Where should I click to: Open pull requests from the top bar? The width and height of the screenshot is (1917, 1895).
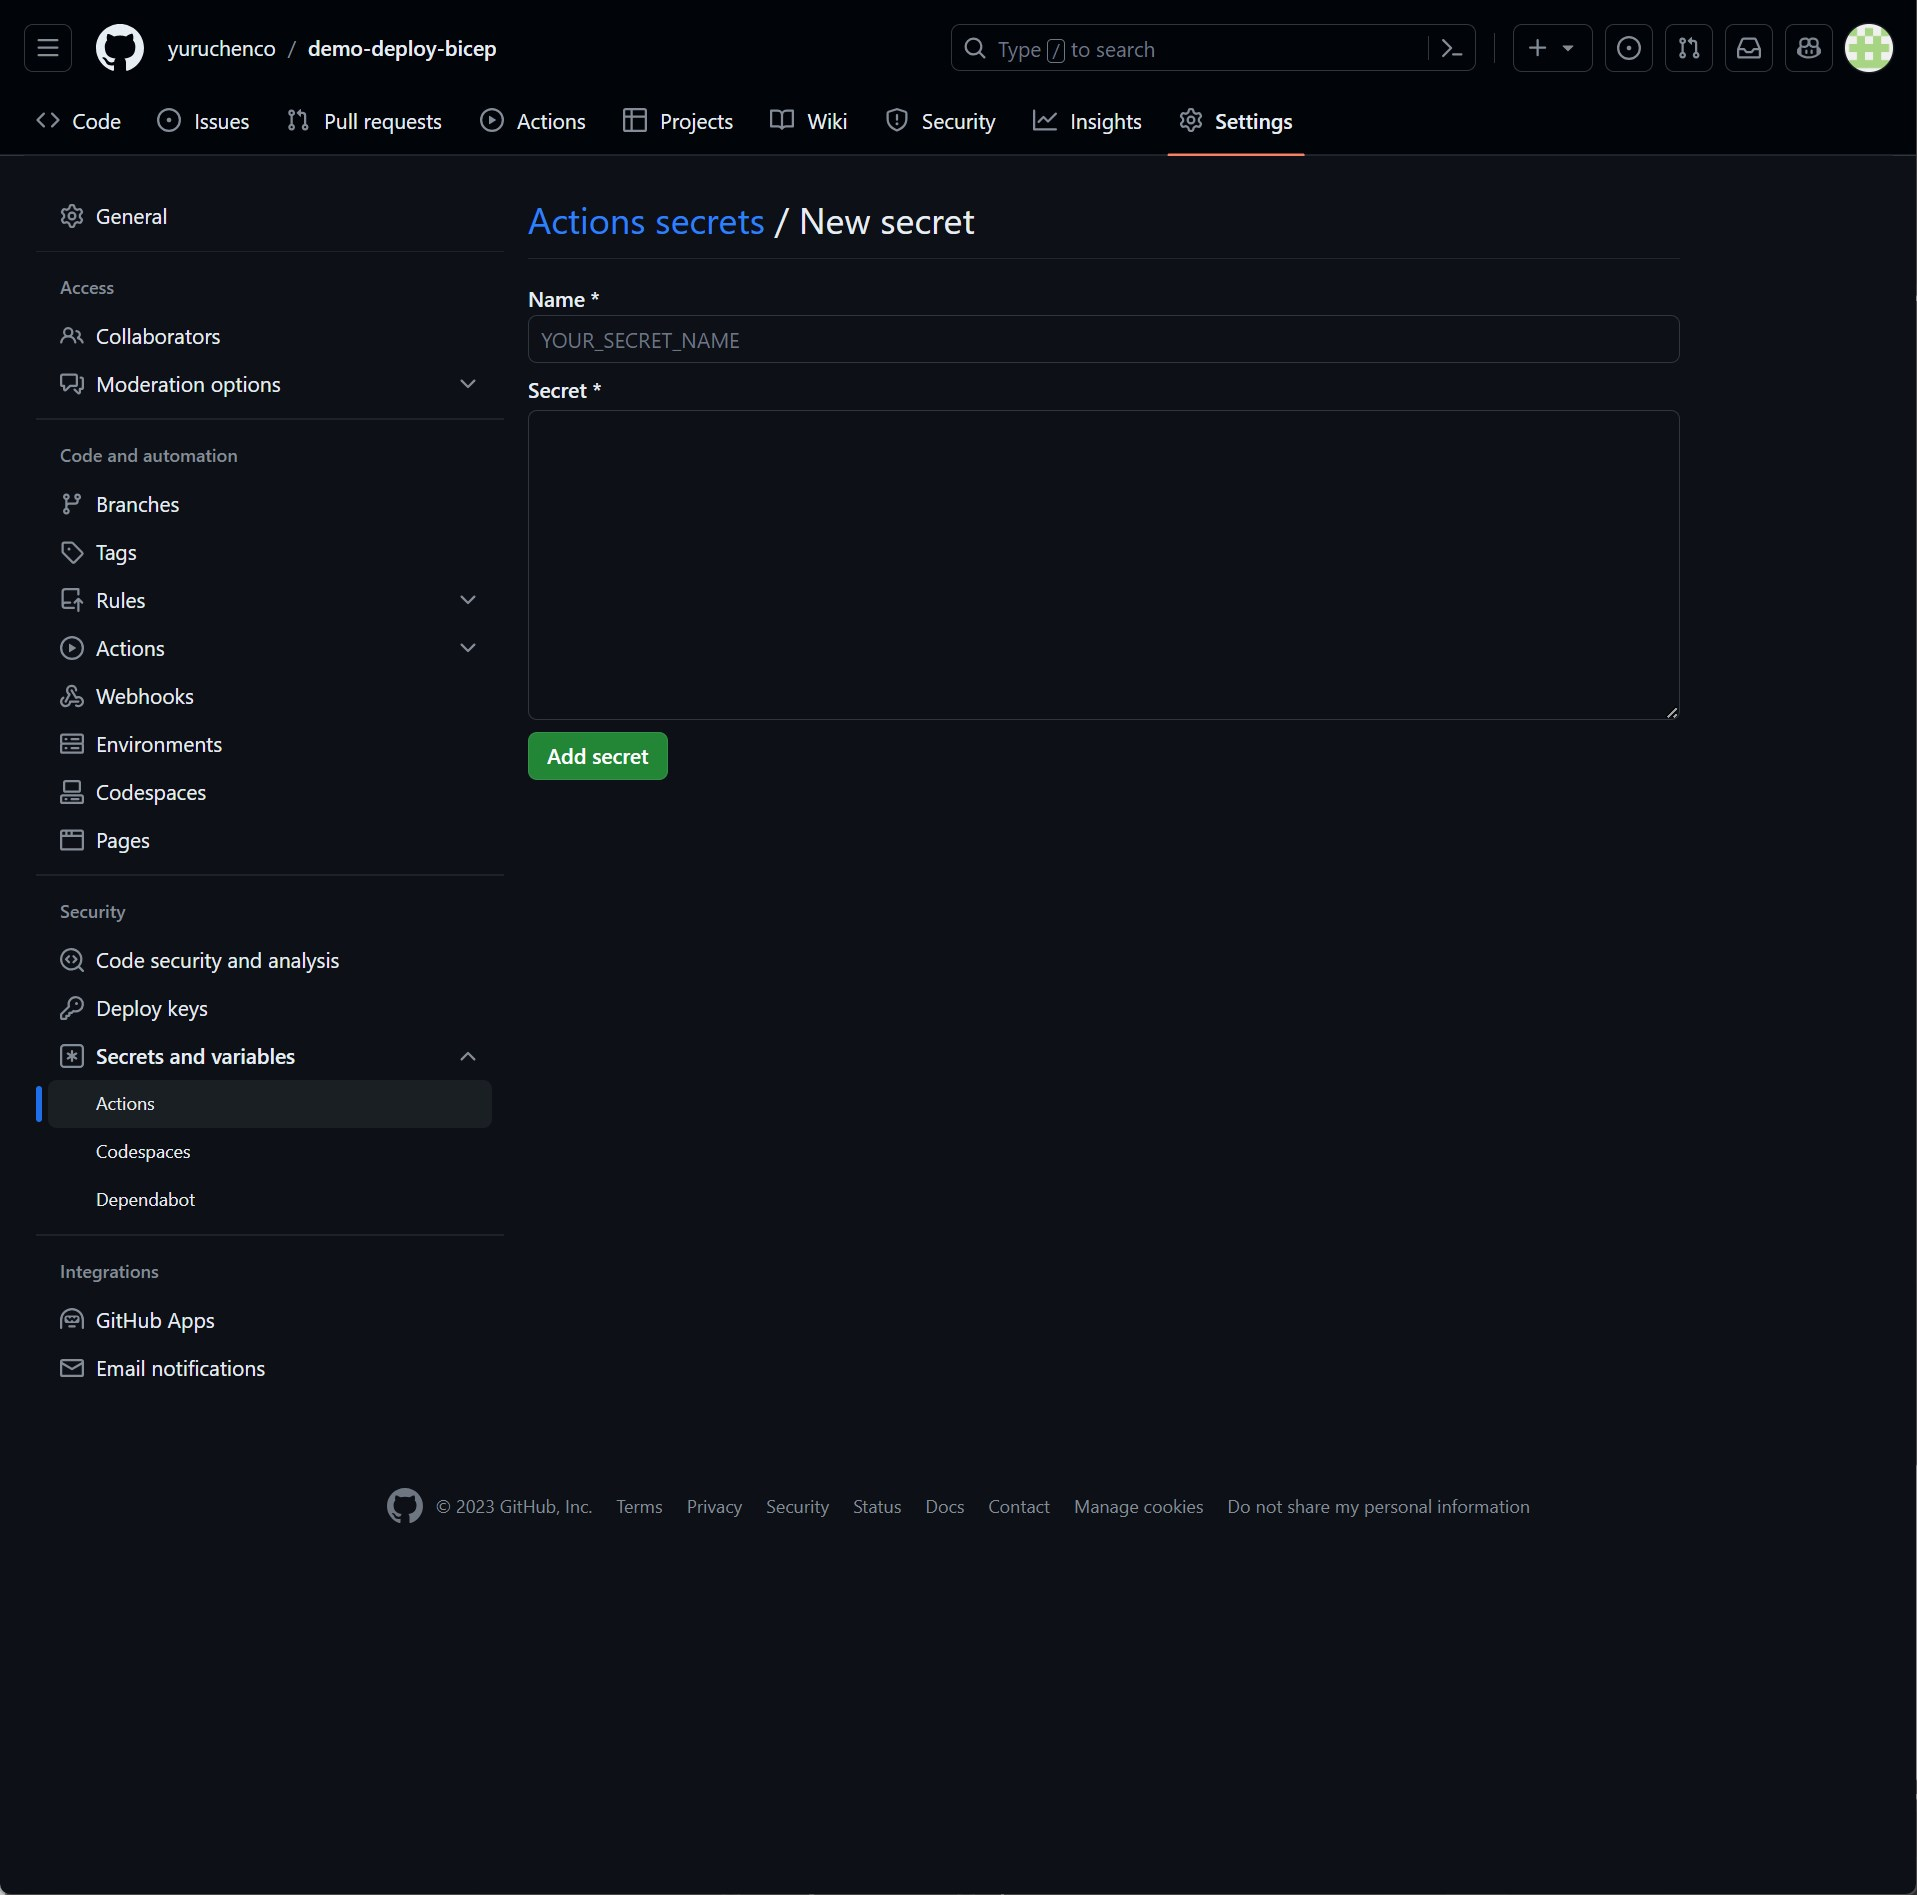pyautogui.click(x=1689, y=48)
